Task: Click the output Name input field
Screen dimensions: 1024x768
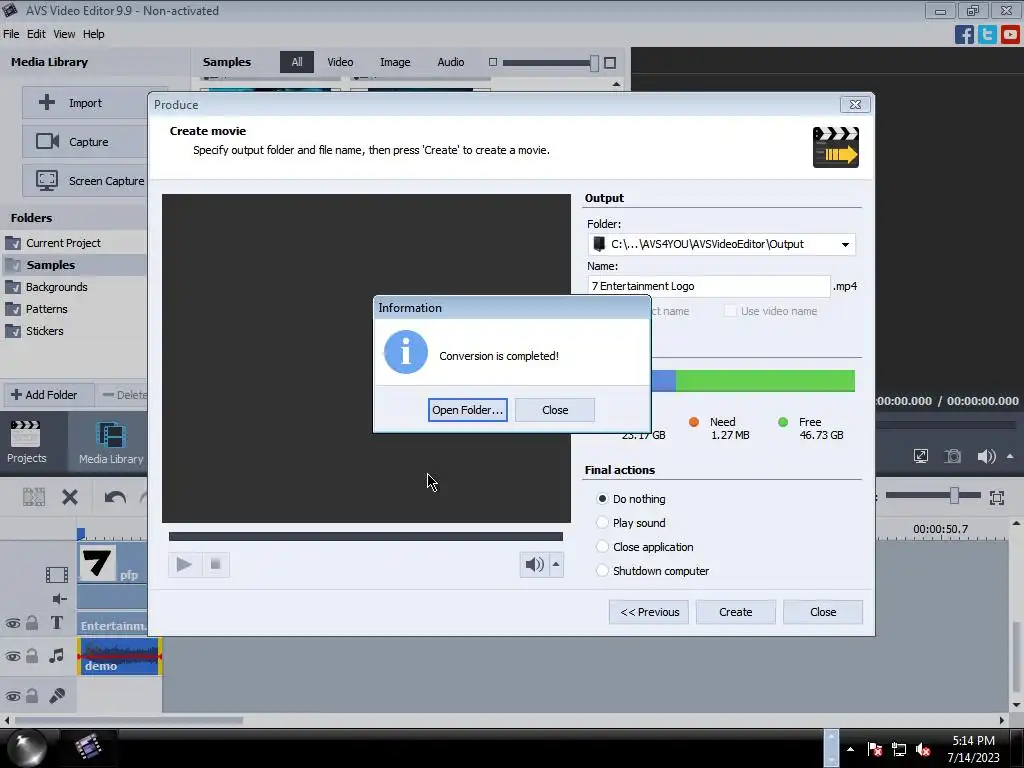Action: [709, 286]
